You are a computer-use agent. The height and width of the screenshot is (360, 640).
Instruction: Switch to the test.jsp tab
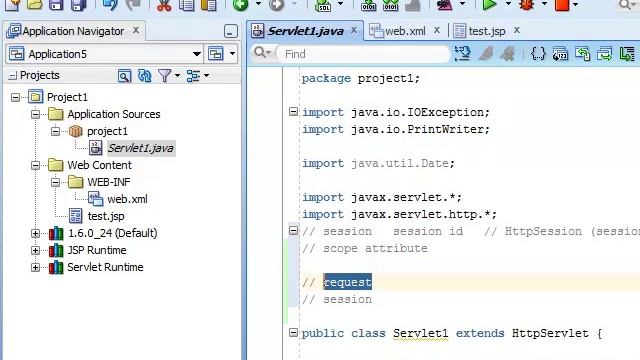point(487,31)
